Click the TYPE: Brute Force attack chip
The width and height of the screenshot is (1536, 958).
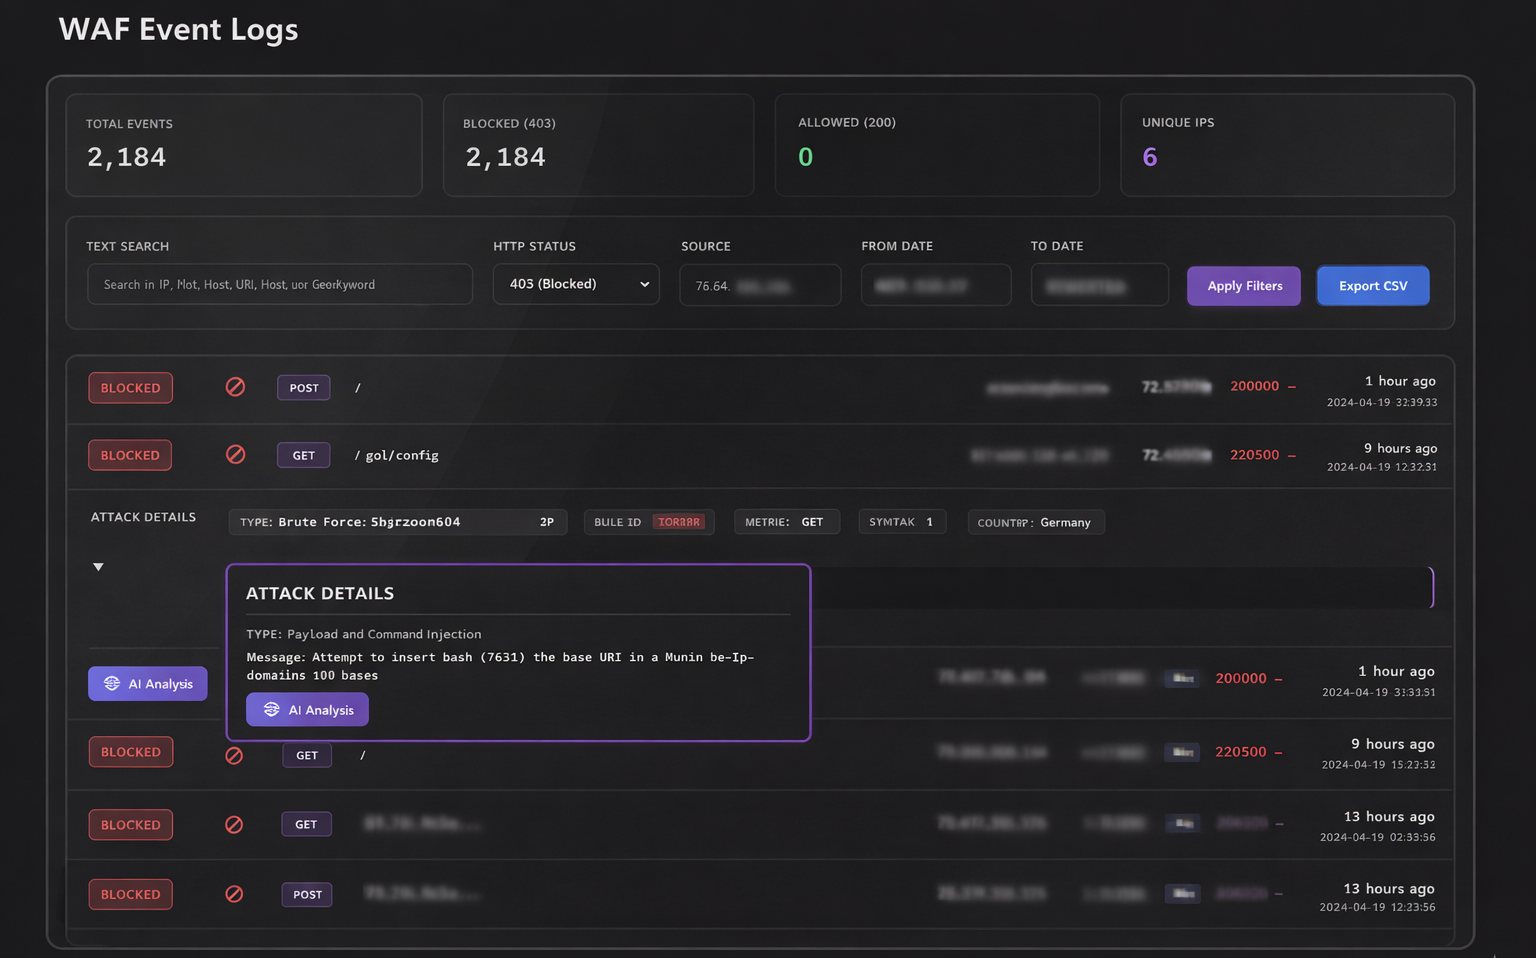396,521
